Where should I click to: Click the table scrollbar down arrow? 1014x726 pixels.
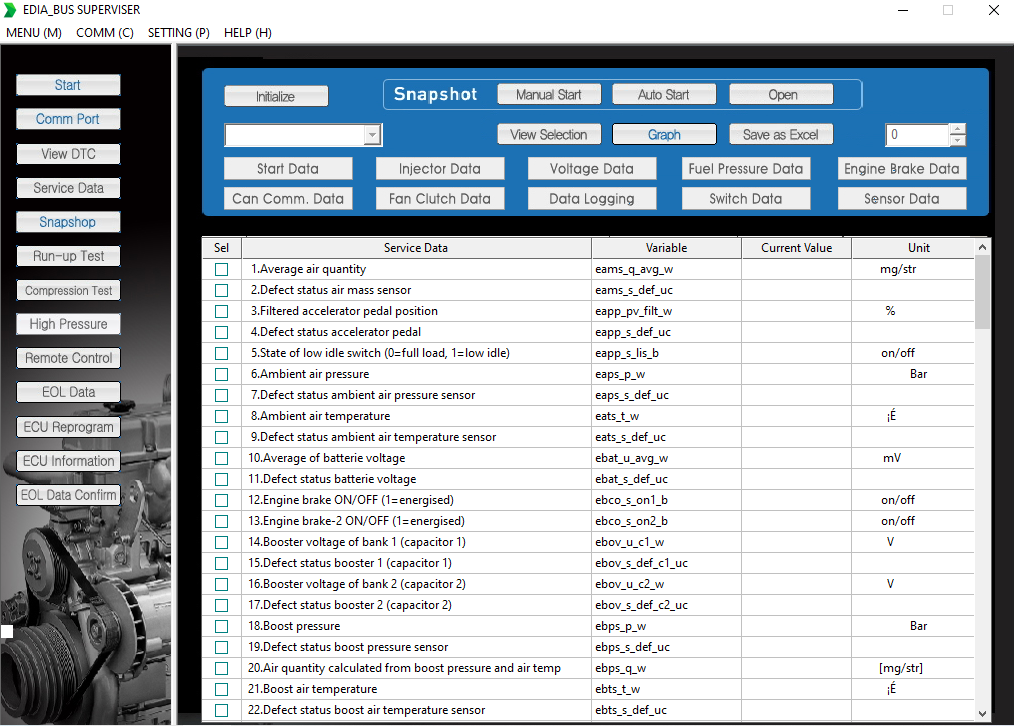coord(982,714)
